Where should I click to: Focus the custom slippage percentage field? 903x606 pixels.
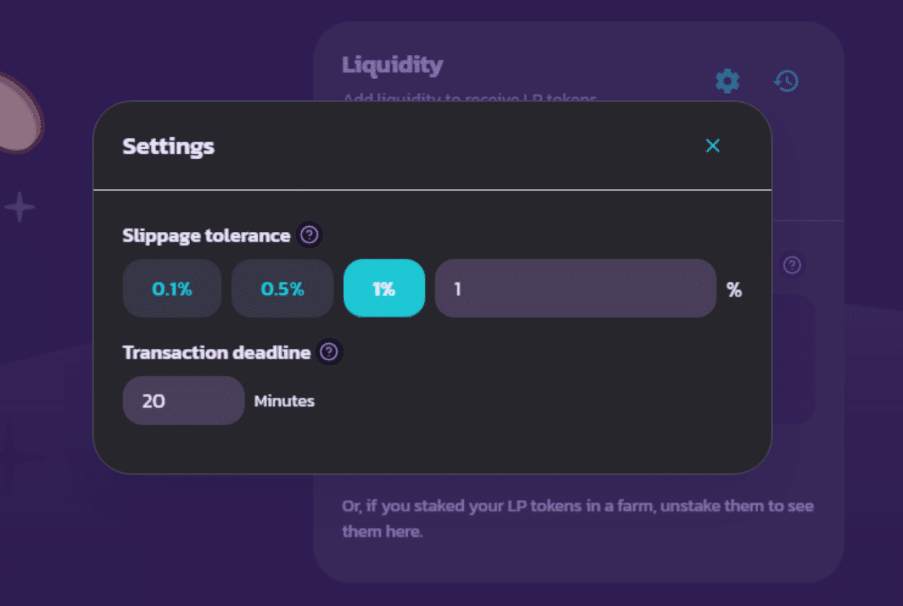[x=575, y=288]
